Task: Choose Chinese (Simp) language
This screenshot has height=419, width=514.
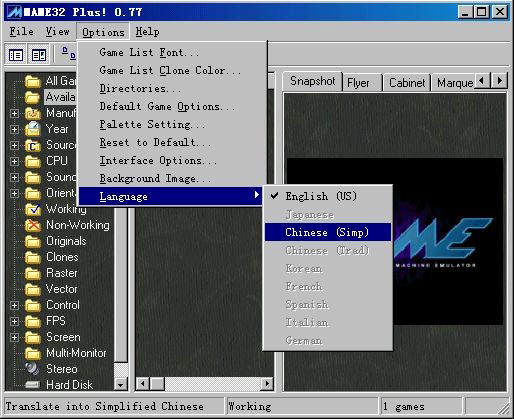Action: pos(328,232)
